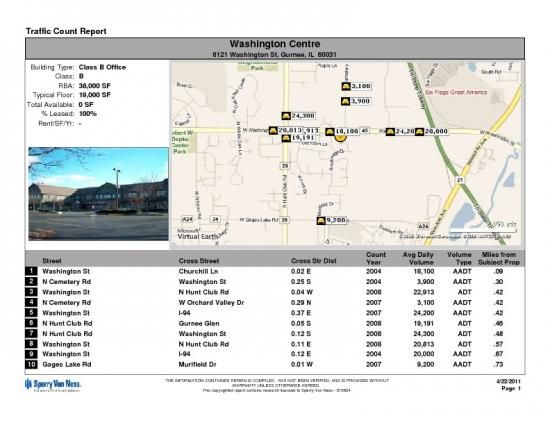Select row number badge 3 in table

pos(31,292)
